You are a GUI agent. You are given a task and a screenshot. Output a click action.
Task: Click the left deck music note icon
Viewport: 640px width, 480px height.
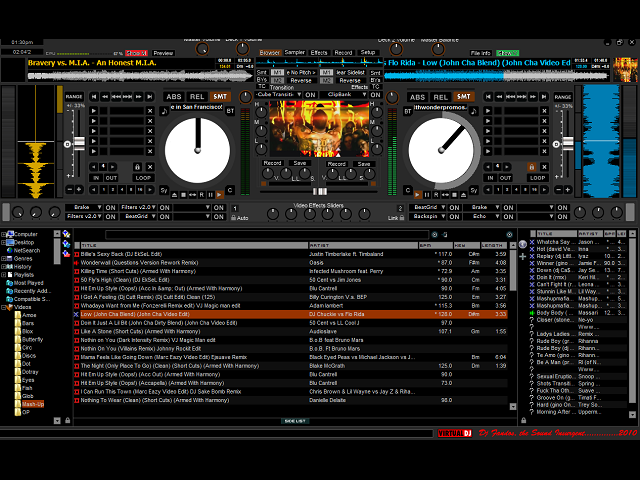tap(164, 111)
